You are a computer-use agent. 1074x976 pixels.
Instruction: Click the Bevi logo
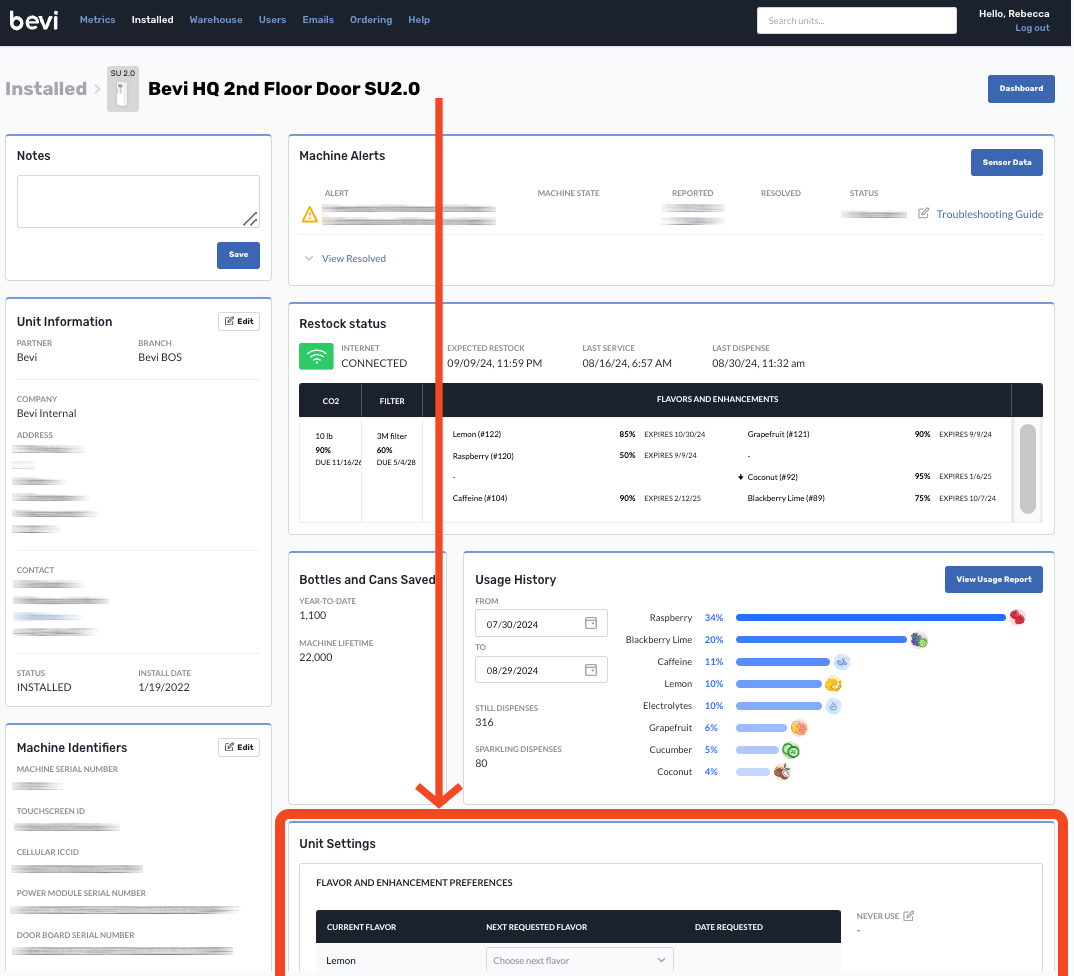34,20
